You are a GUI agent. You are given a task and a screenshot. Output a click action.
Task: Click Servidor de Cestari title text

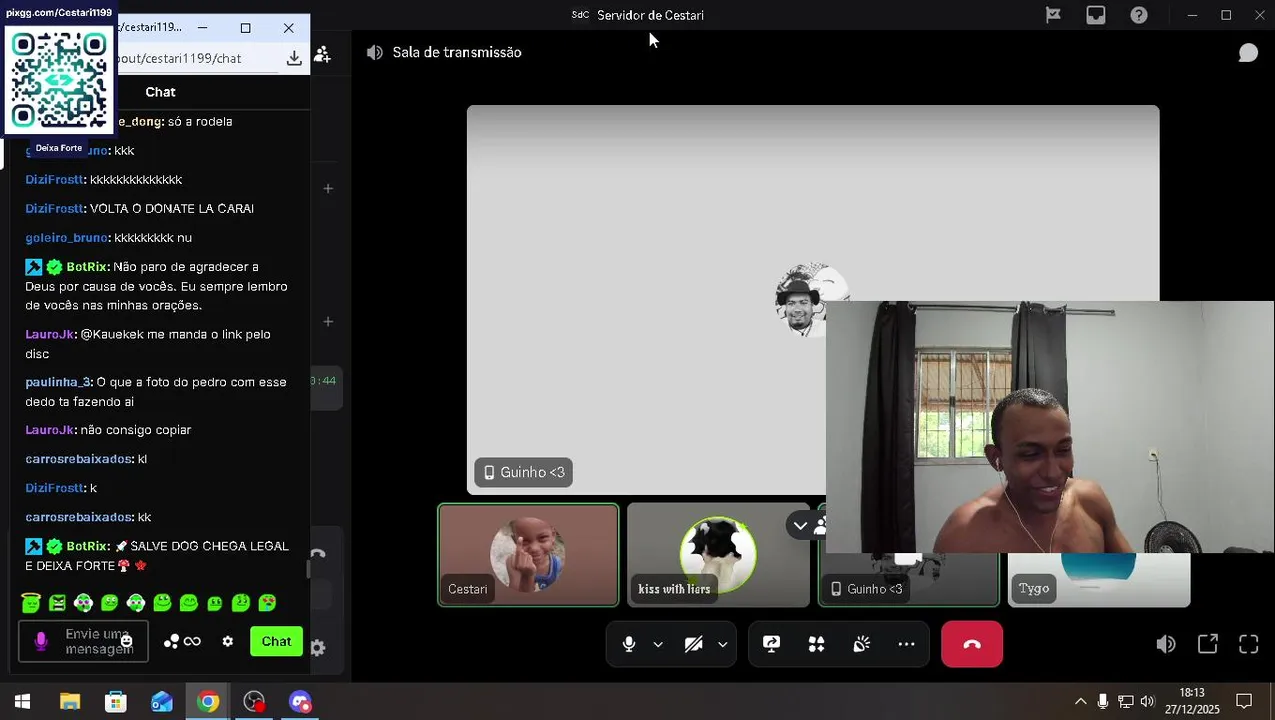(650, 15)
